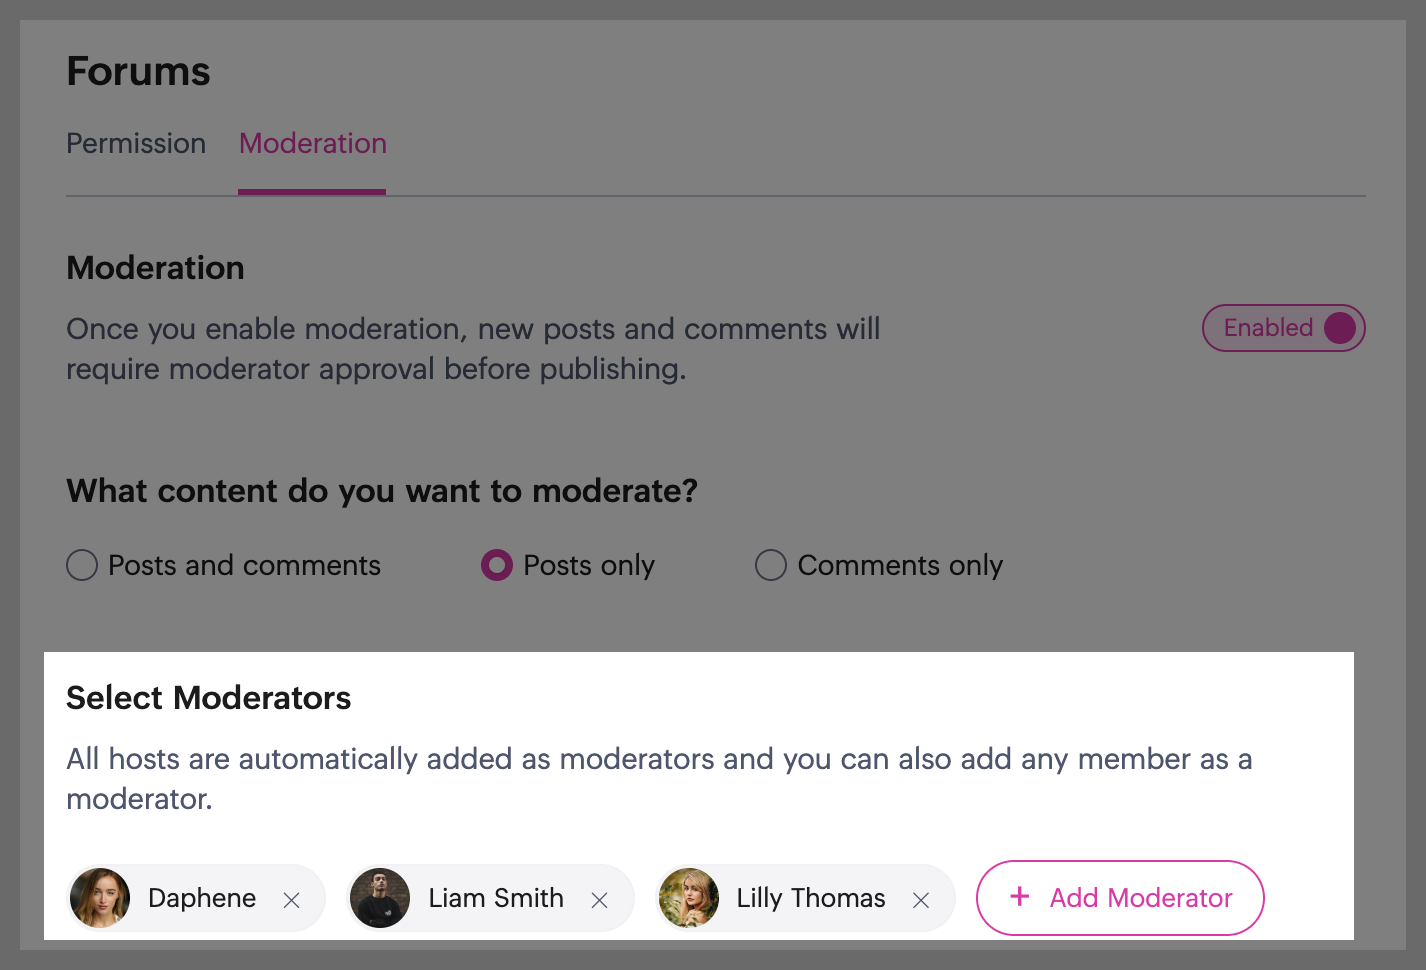This screenshot has width=1426, height=970.
Task: Click the Select Moderators heading
Action: pos(208,698)
